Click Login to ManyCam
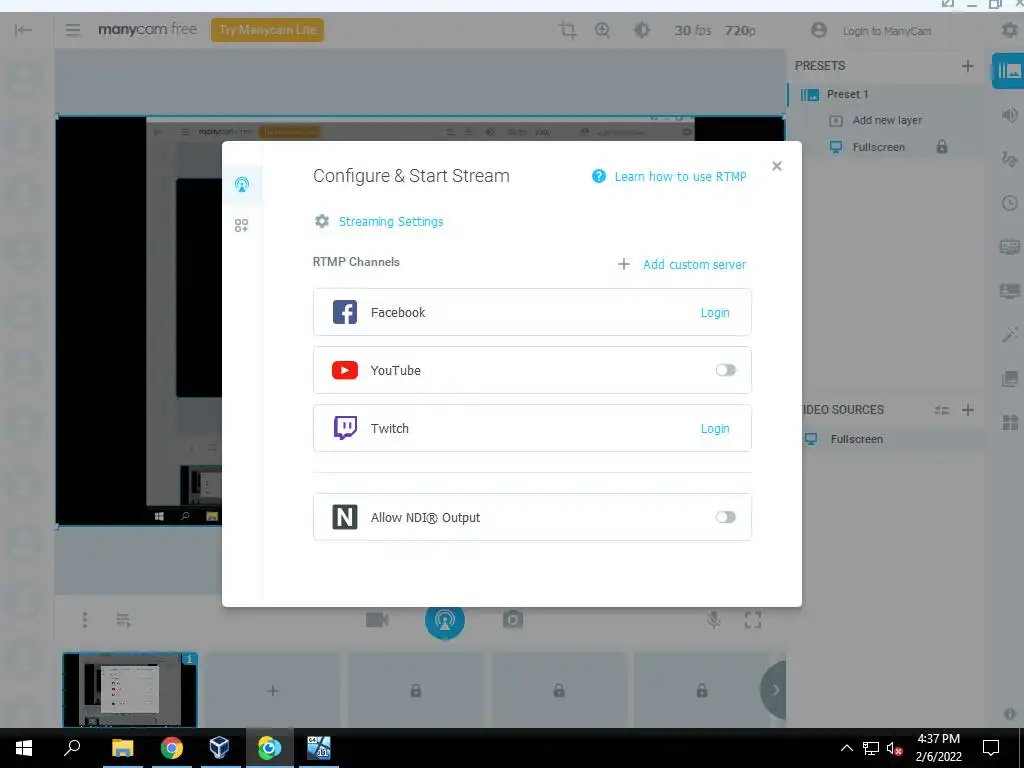 (886, 31)
